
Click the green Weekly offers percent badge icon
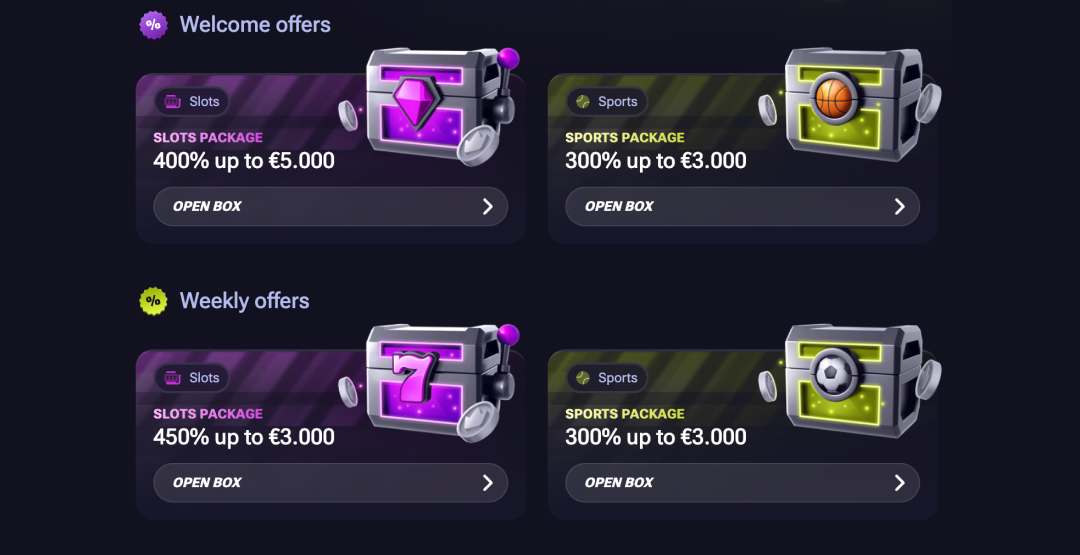point(153,301)
